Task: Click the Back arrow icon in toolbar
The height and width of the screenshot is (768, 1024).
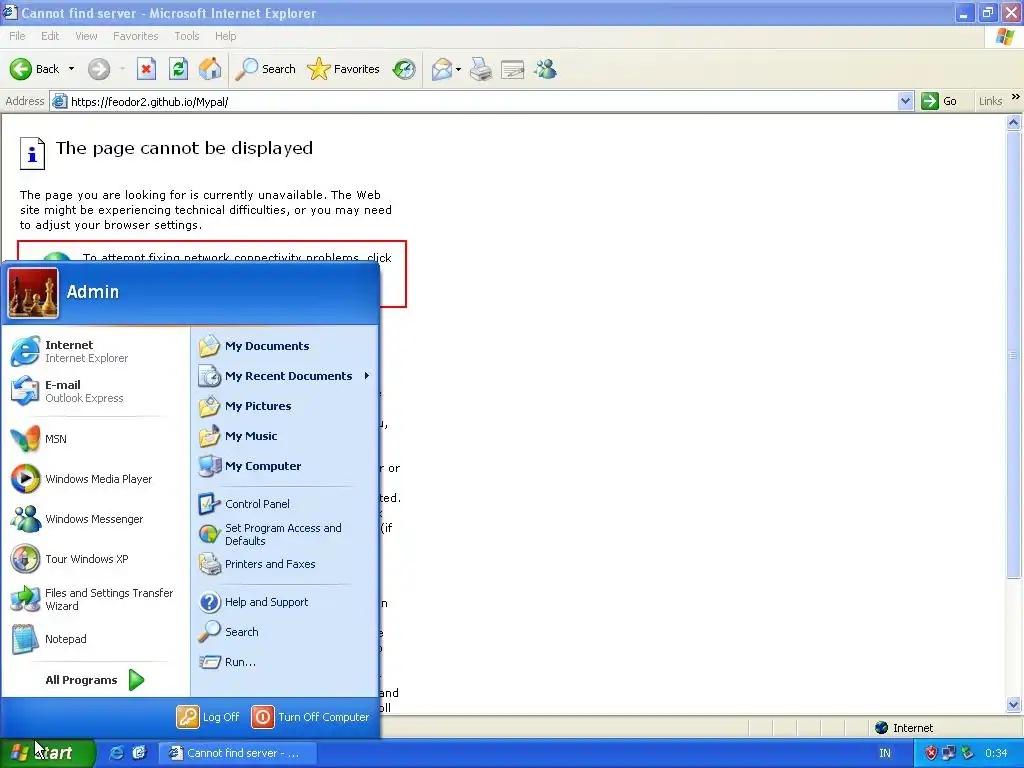Action: (x=21, y=69)
